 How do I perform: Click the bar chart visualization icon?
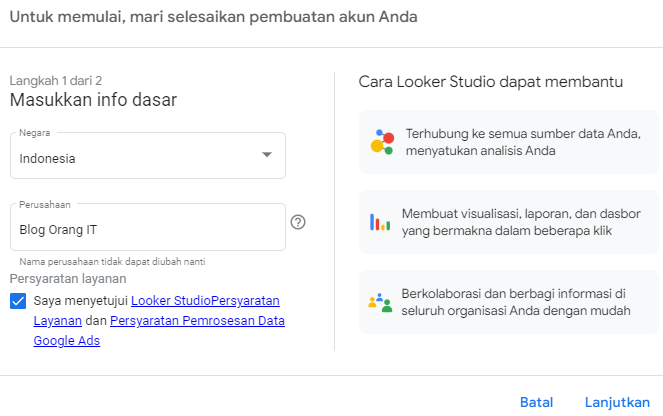380,222
